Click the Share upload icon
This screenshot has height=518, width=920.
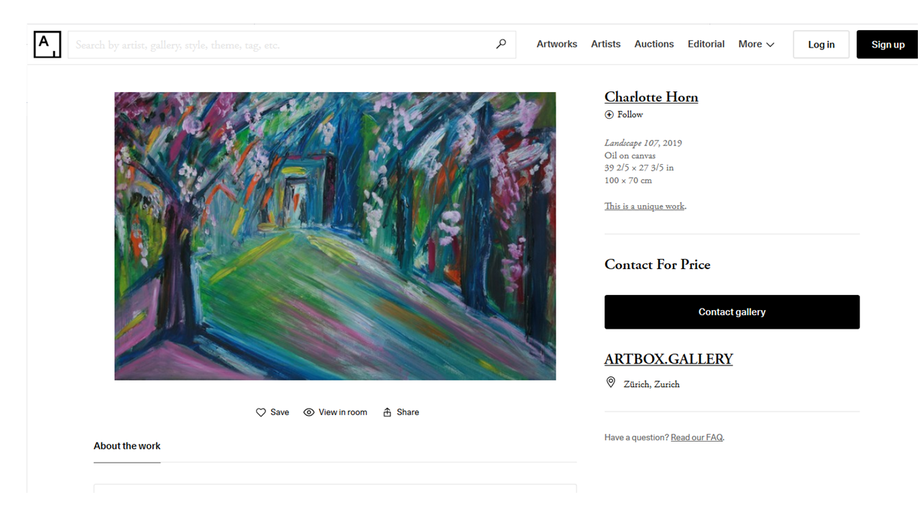(387, 412)
